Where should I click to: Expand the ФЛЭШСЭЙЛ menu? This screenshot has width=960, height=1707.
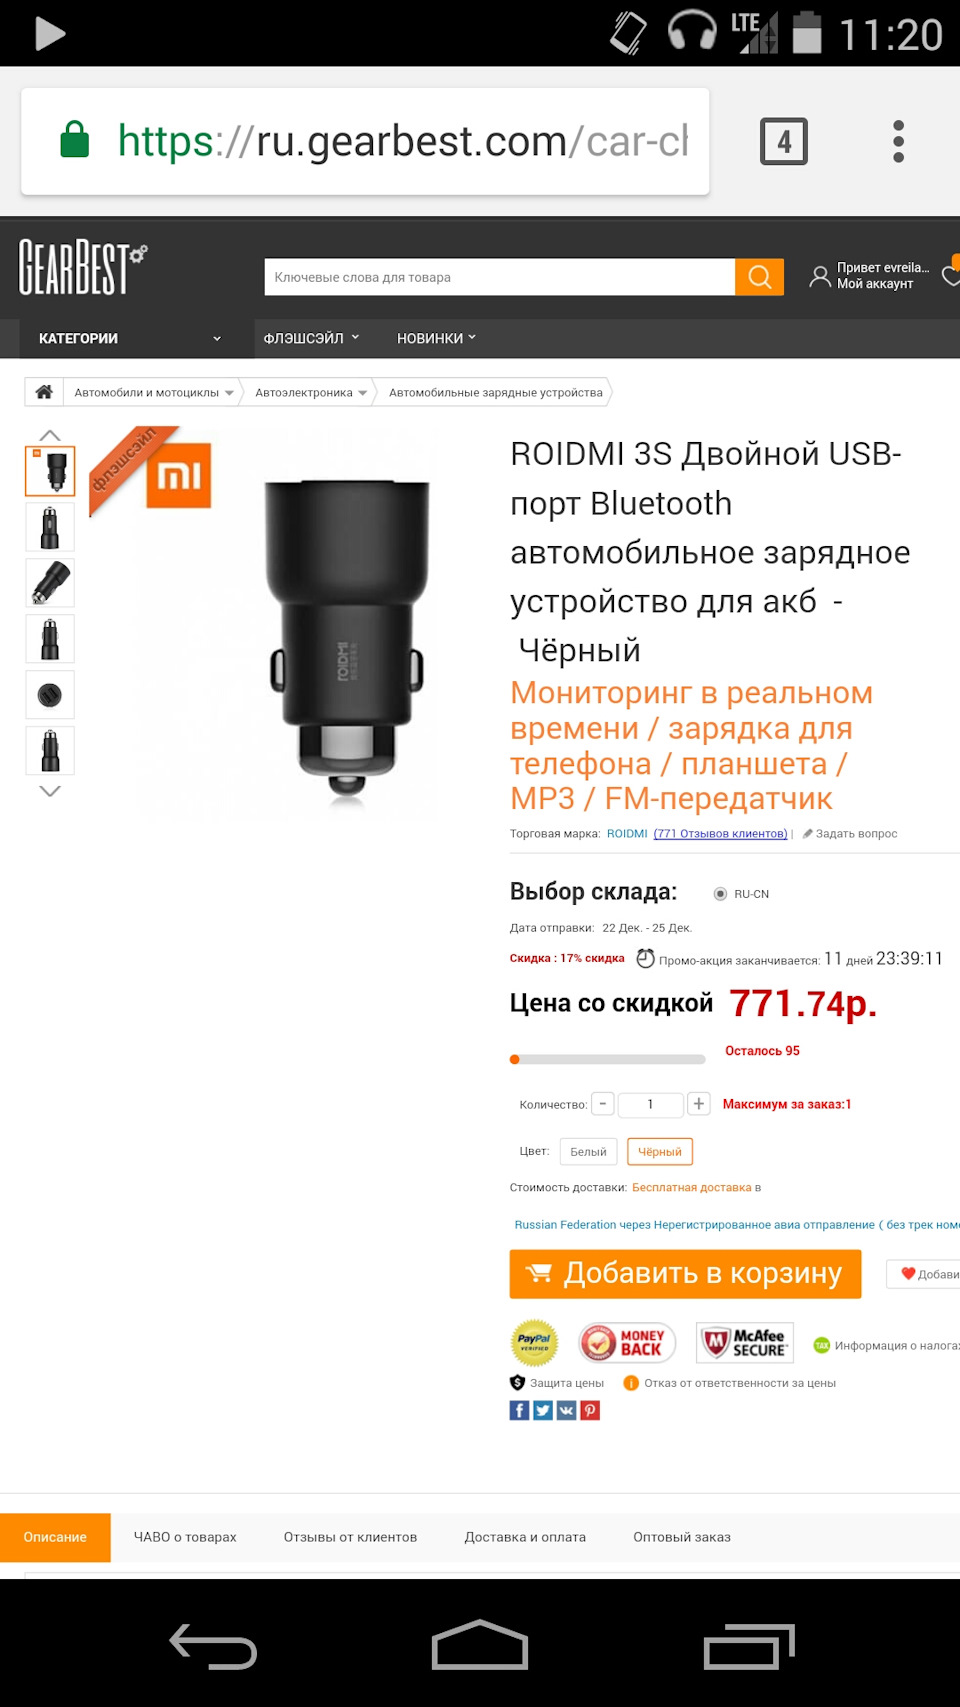311,338
